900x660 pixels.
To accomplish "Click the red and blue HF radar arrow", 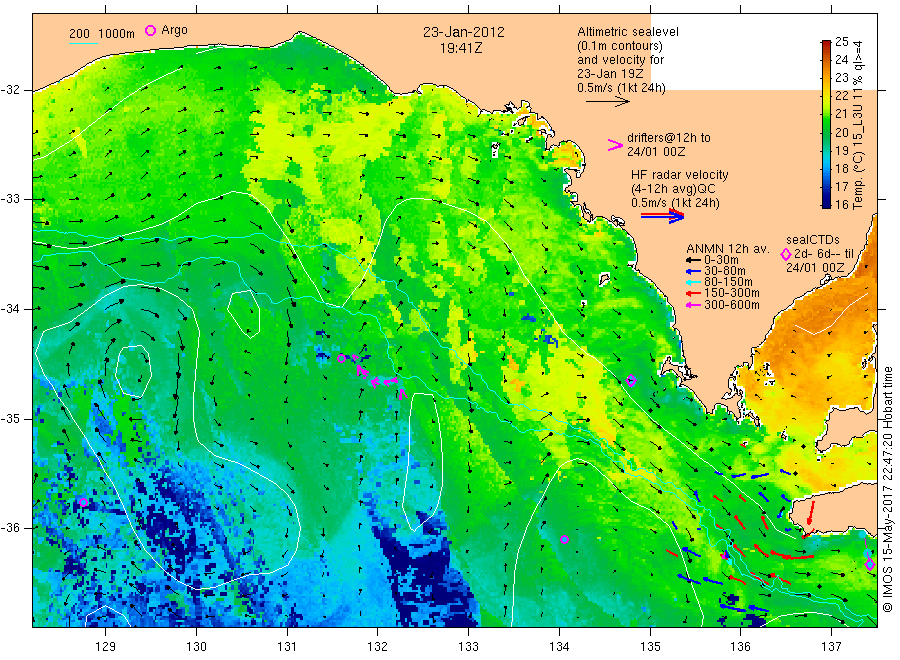I will click(x=662, y=216).
